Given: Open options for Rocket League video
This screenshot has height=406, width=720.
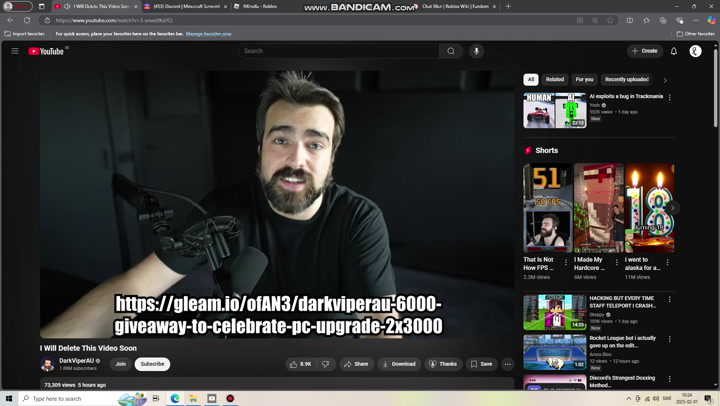Looking at the screenshot, I should tap(669, 339).
